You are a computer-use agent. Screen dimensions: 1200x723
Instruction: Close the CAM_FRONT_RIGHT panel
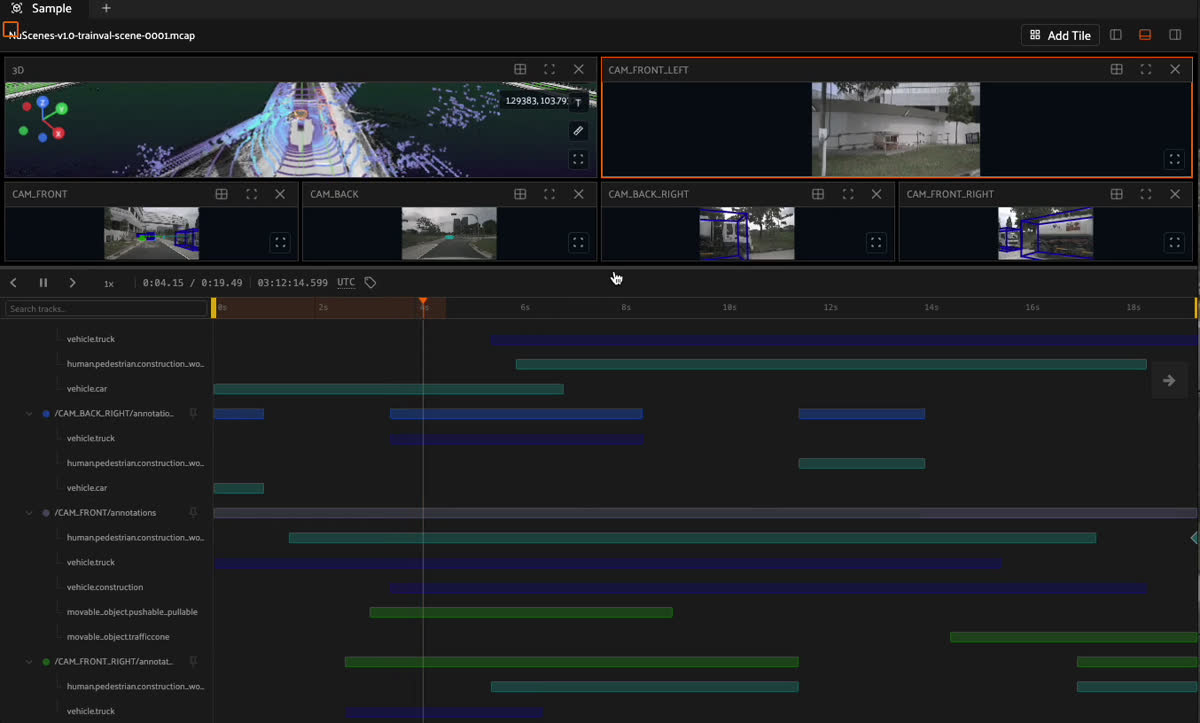coord(1175,194)
